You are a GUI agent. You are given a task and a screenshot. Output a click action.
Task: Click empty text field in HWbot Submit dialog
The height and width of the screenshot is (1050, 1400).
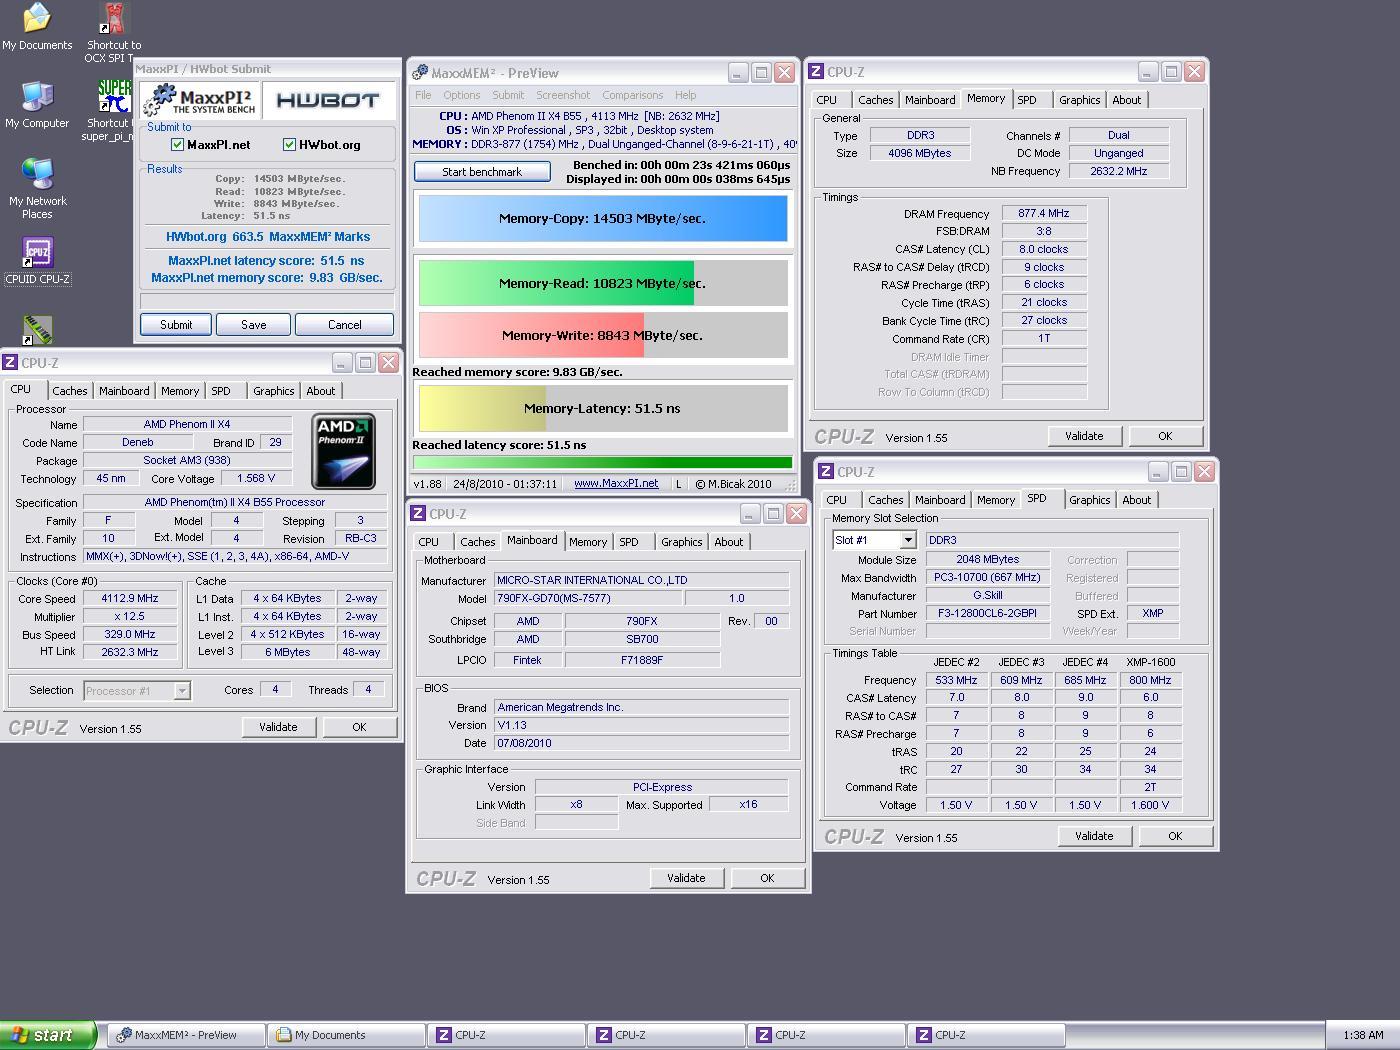pyautogui.click(x=267, y=300)
